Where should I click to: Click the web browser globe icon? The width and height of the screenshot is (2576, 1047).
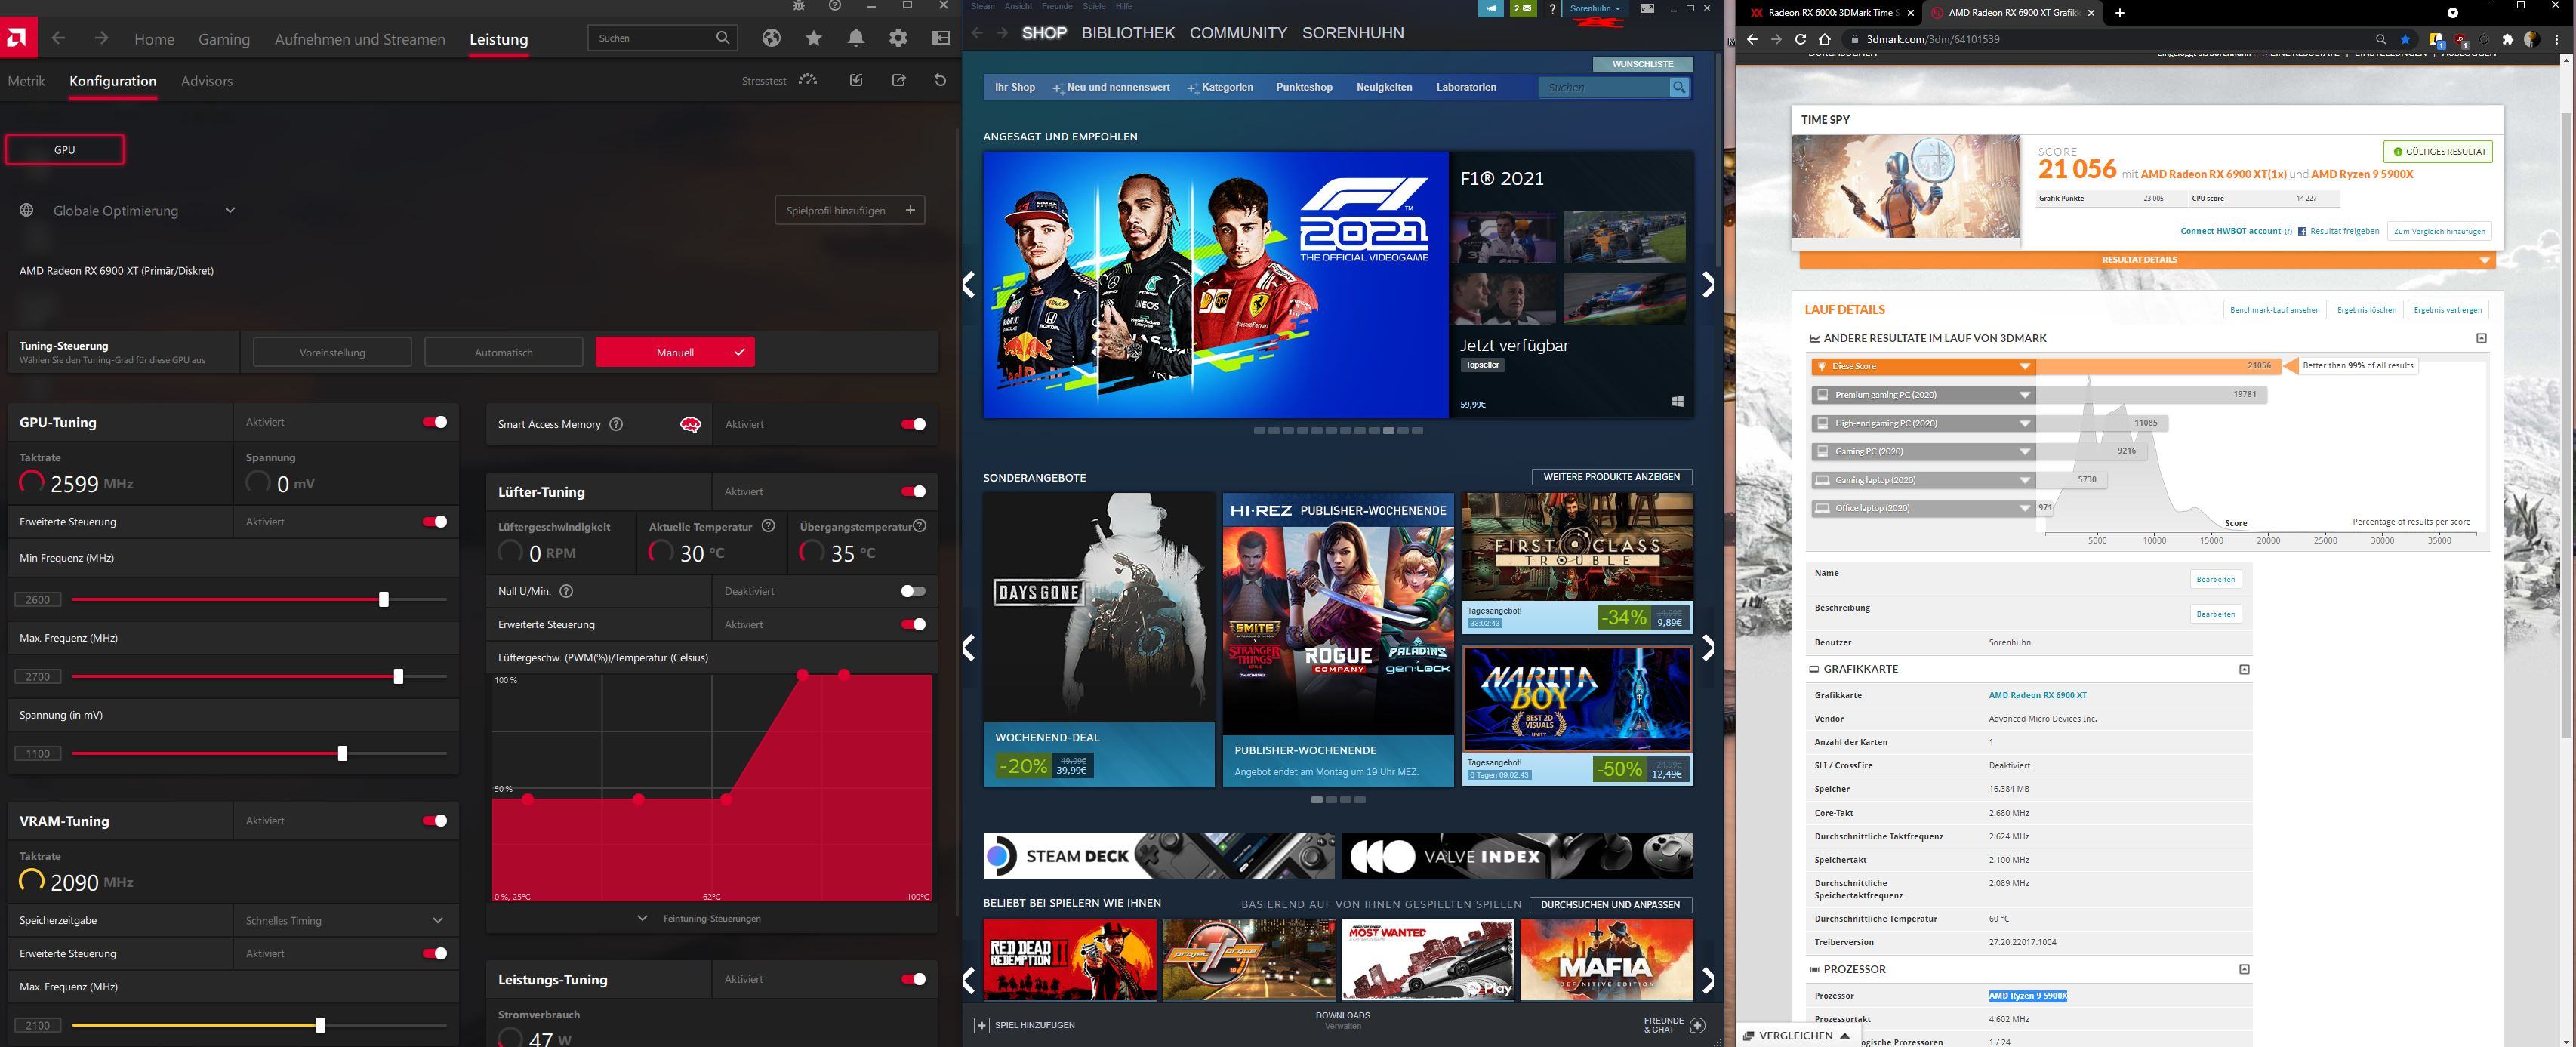(771, 38)
